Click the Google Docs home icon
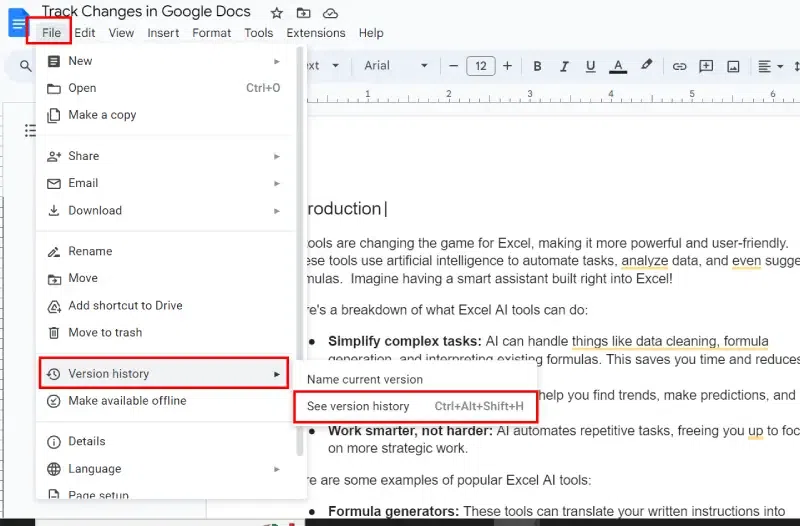The image size is (800, 526). pos(17,22)
